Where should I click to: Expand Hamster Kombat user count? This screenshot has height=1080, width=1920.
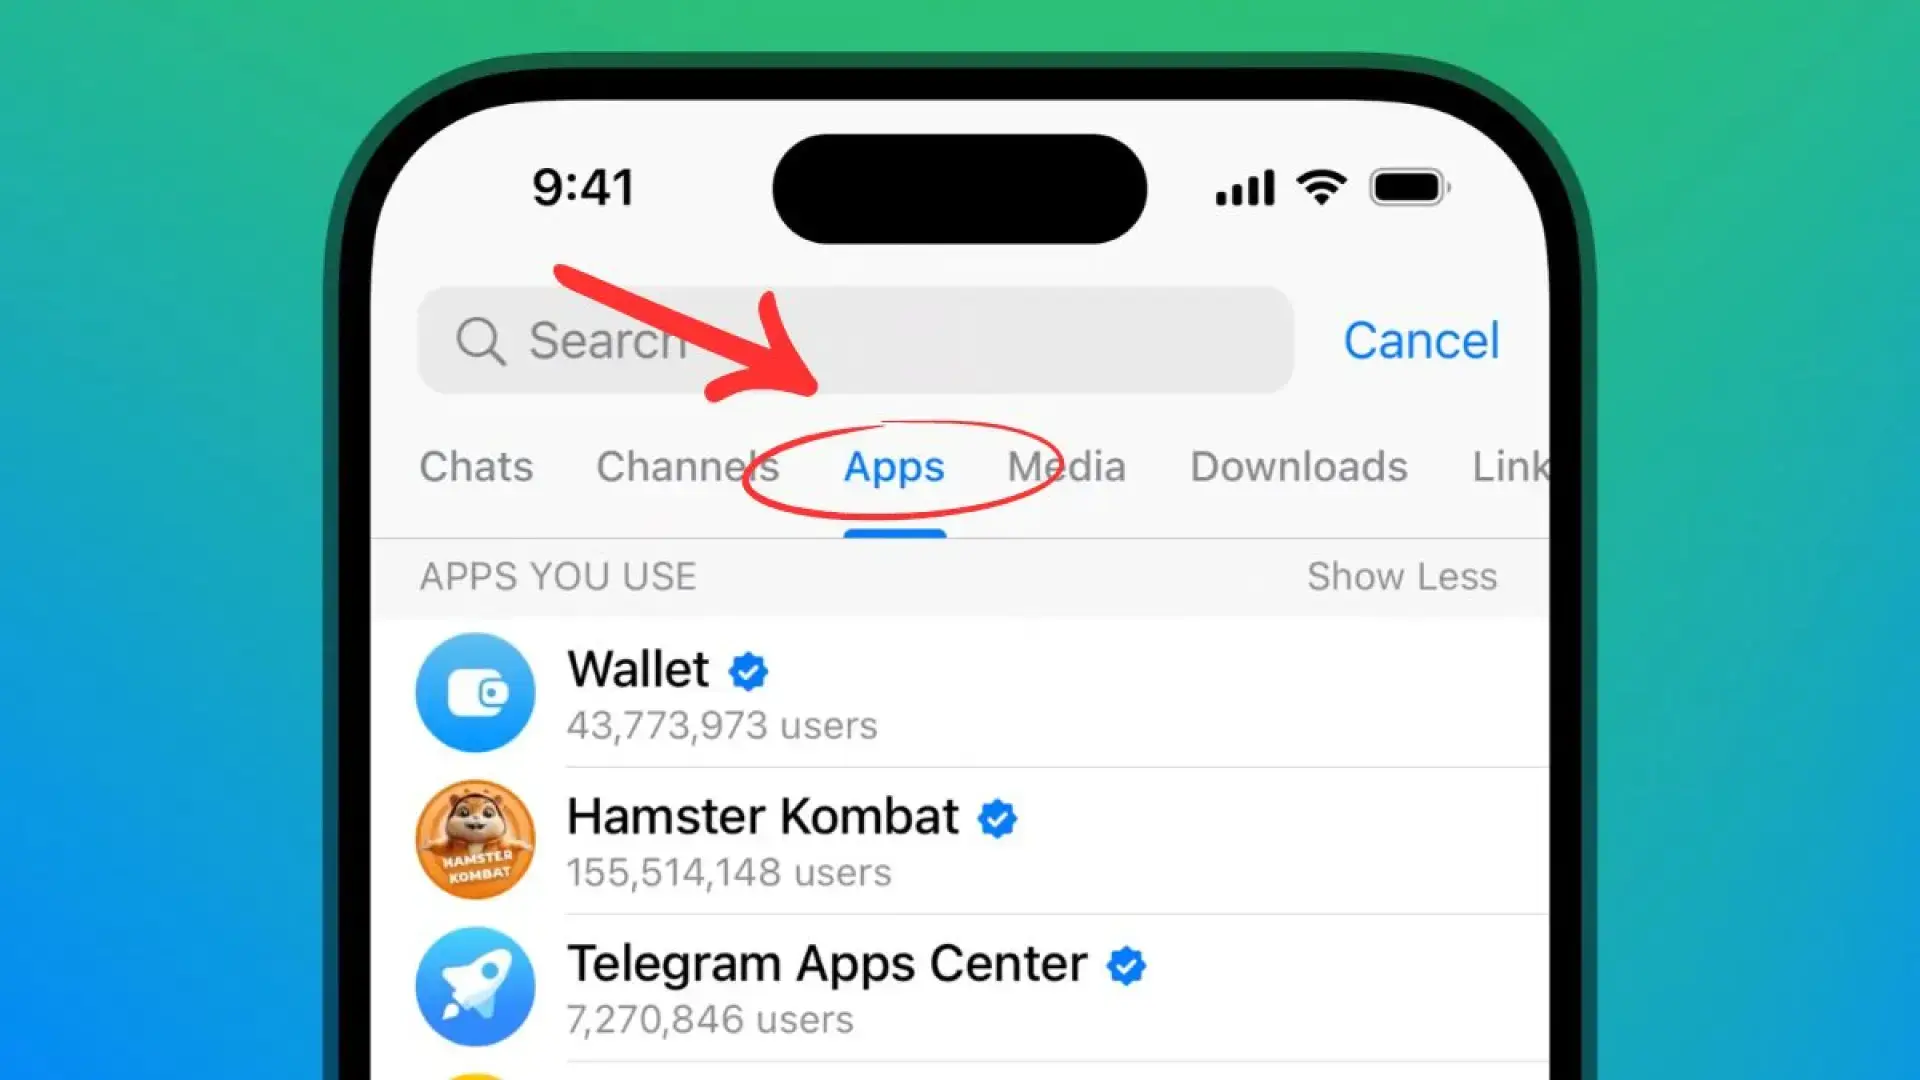point(729,873)
